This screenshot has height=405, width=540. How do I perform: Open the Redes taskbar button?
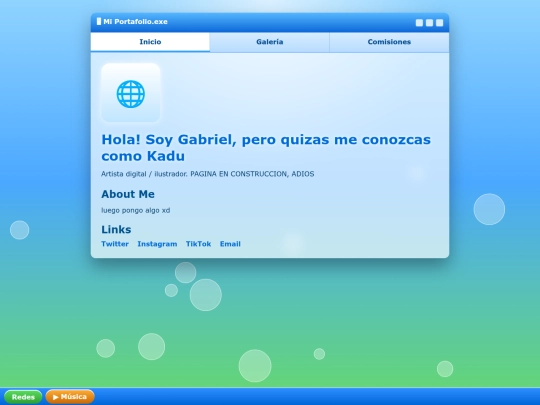click(x=23, y=397)
